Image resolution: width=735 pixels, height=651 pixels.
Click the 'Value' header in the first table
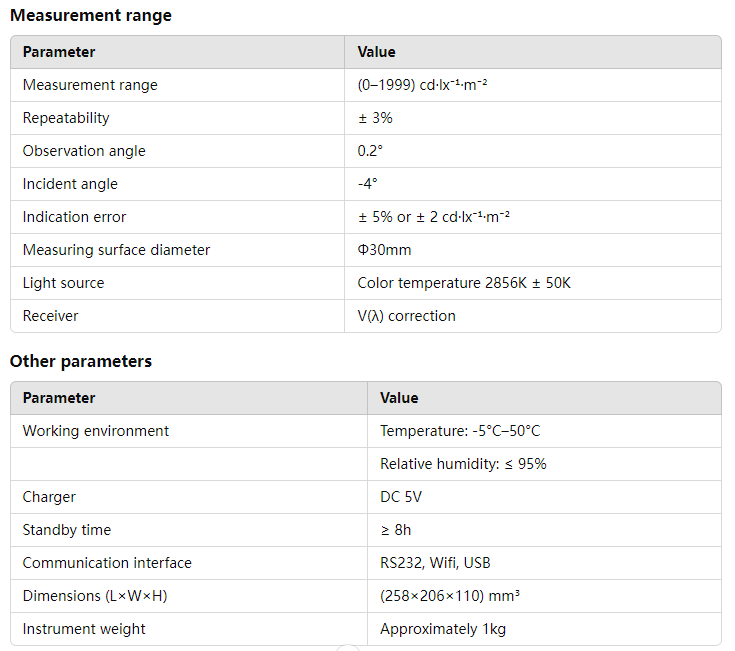[376, 52]
